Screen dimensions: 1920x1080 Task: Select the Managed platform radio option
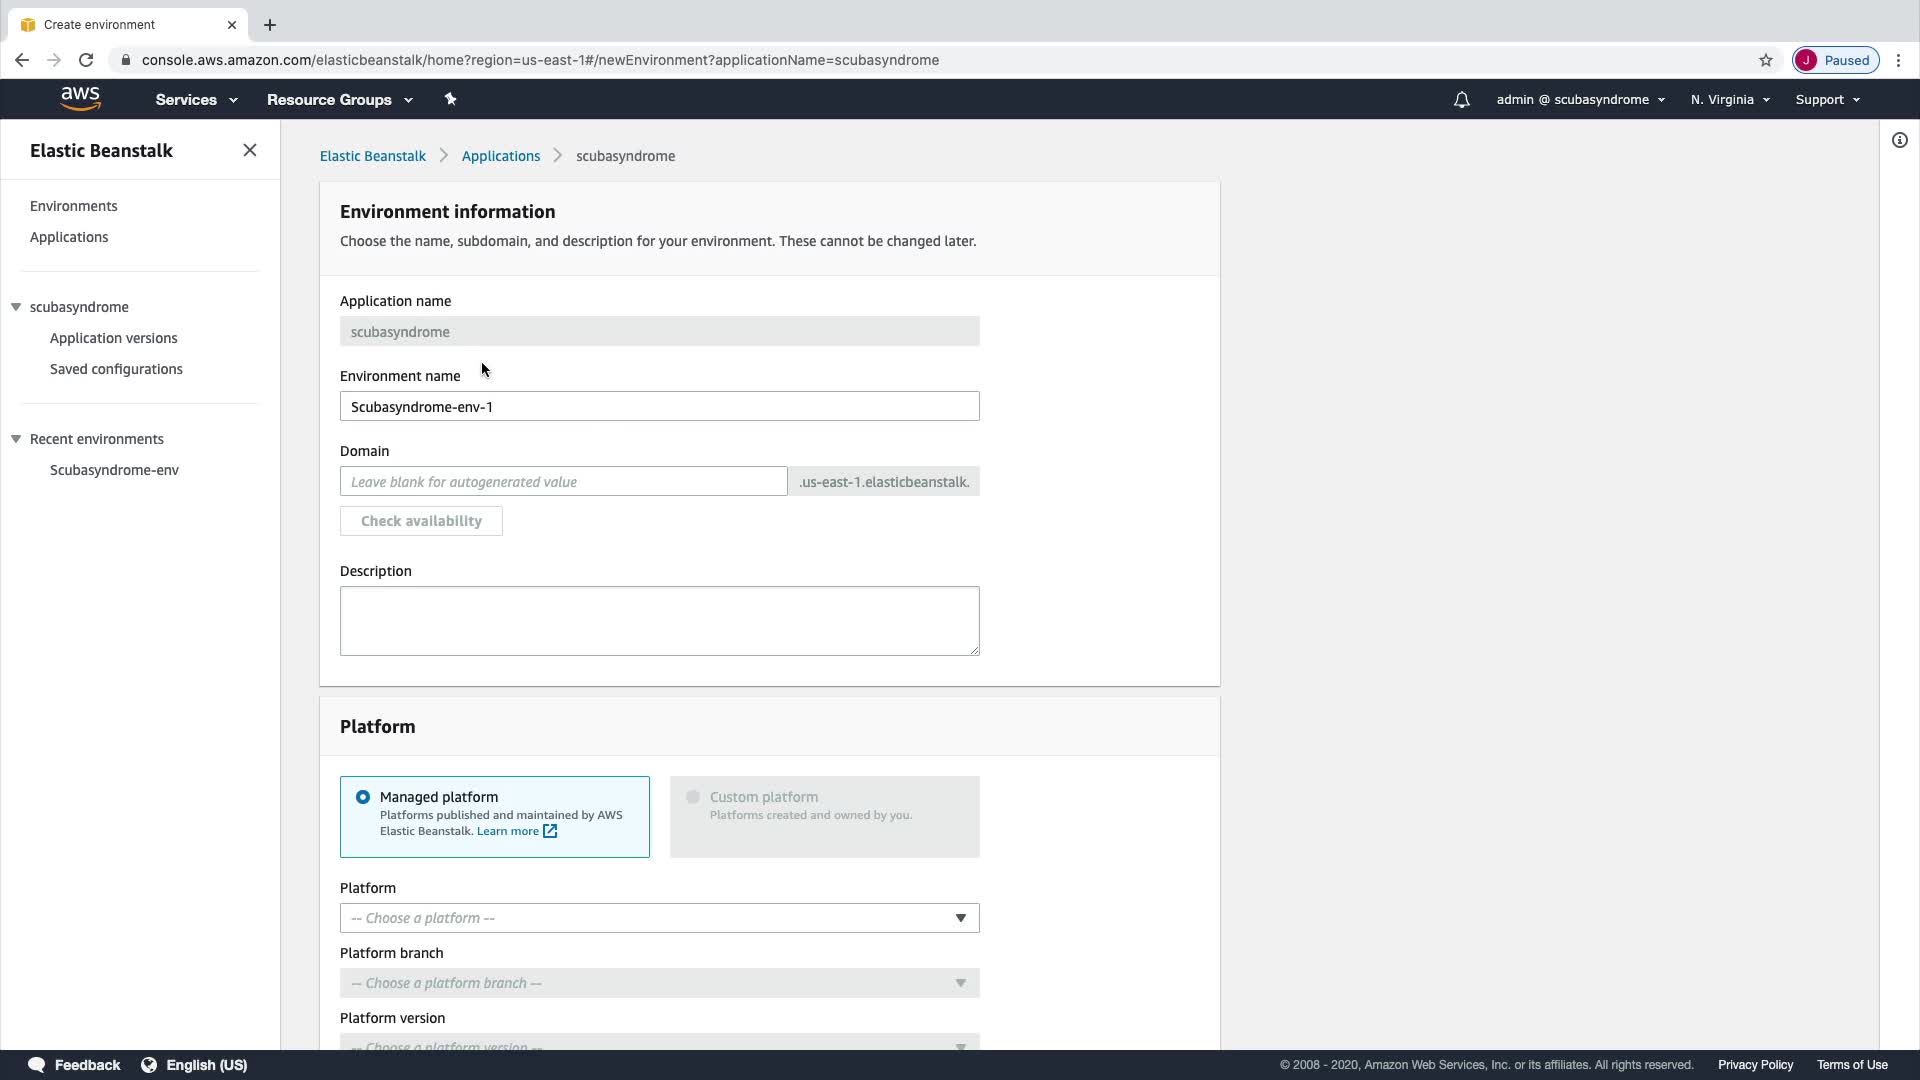(x=363, y=797)
